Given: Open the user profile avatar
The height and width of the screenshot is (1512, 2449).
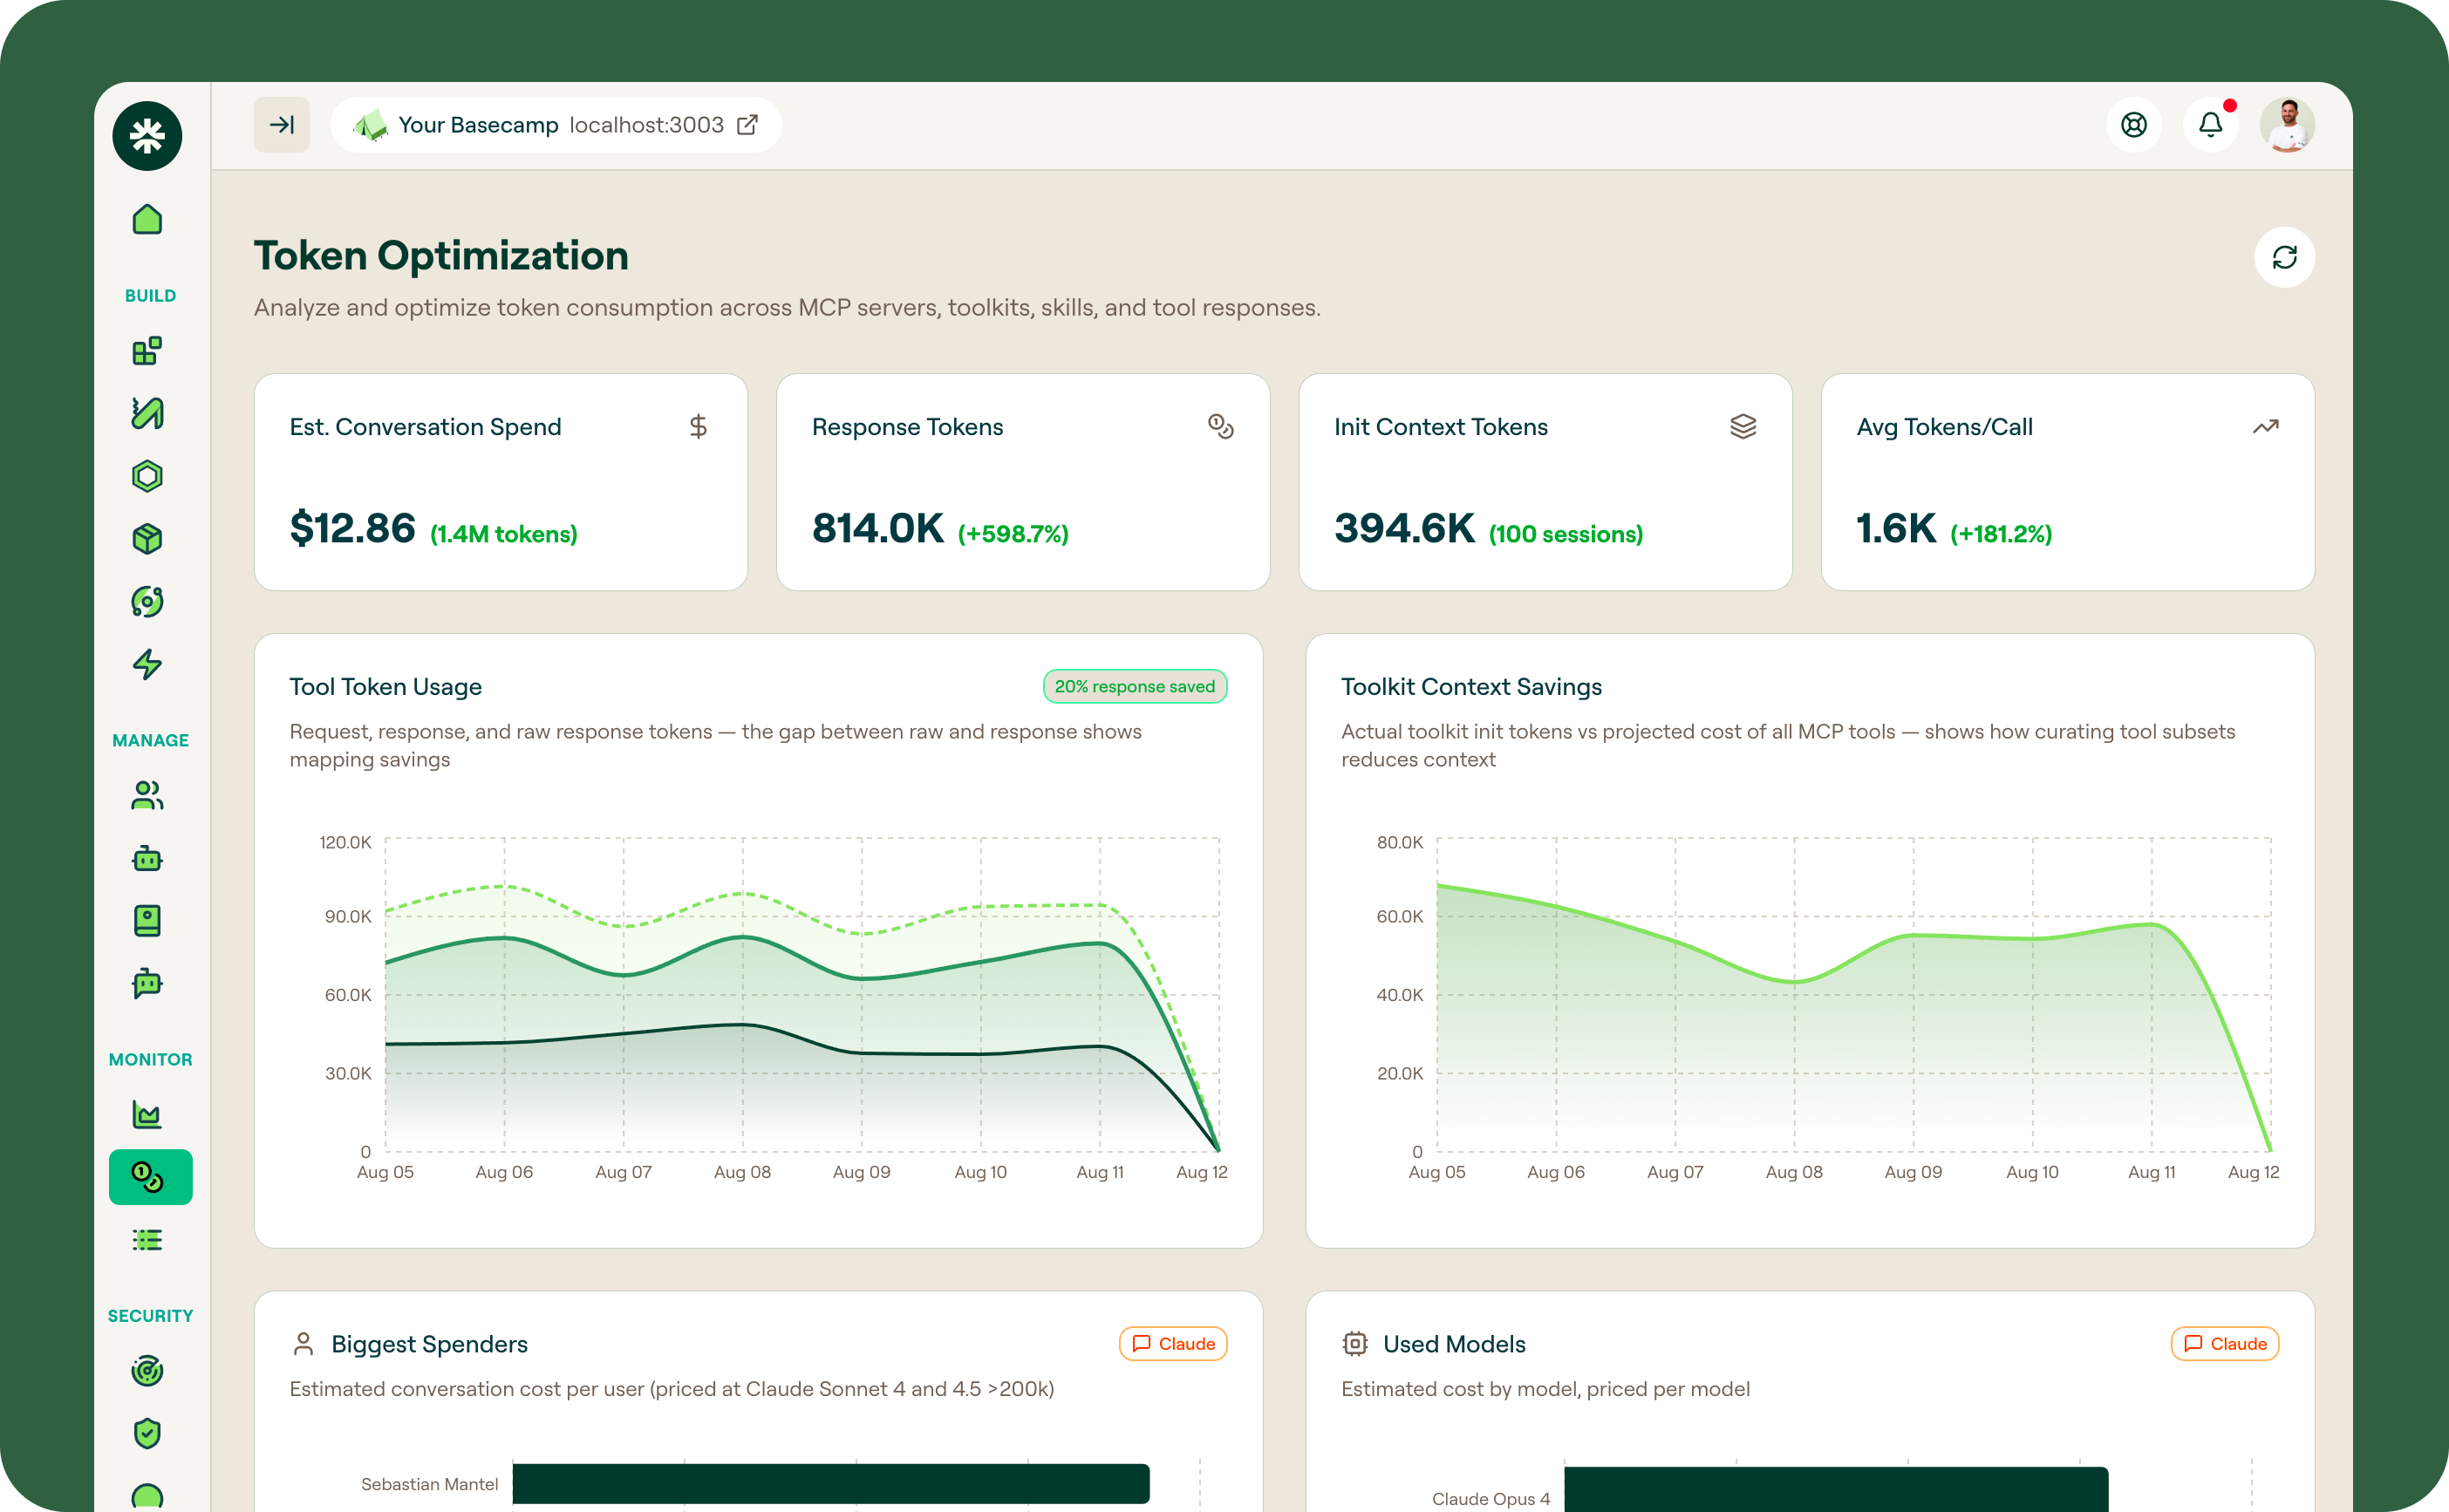Looking at the screenshot, I should (2287, 125).
